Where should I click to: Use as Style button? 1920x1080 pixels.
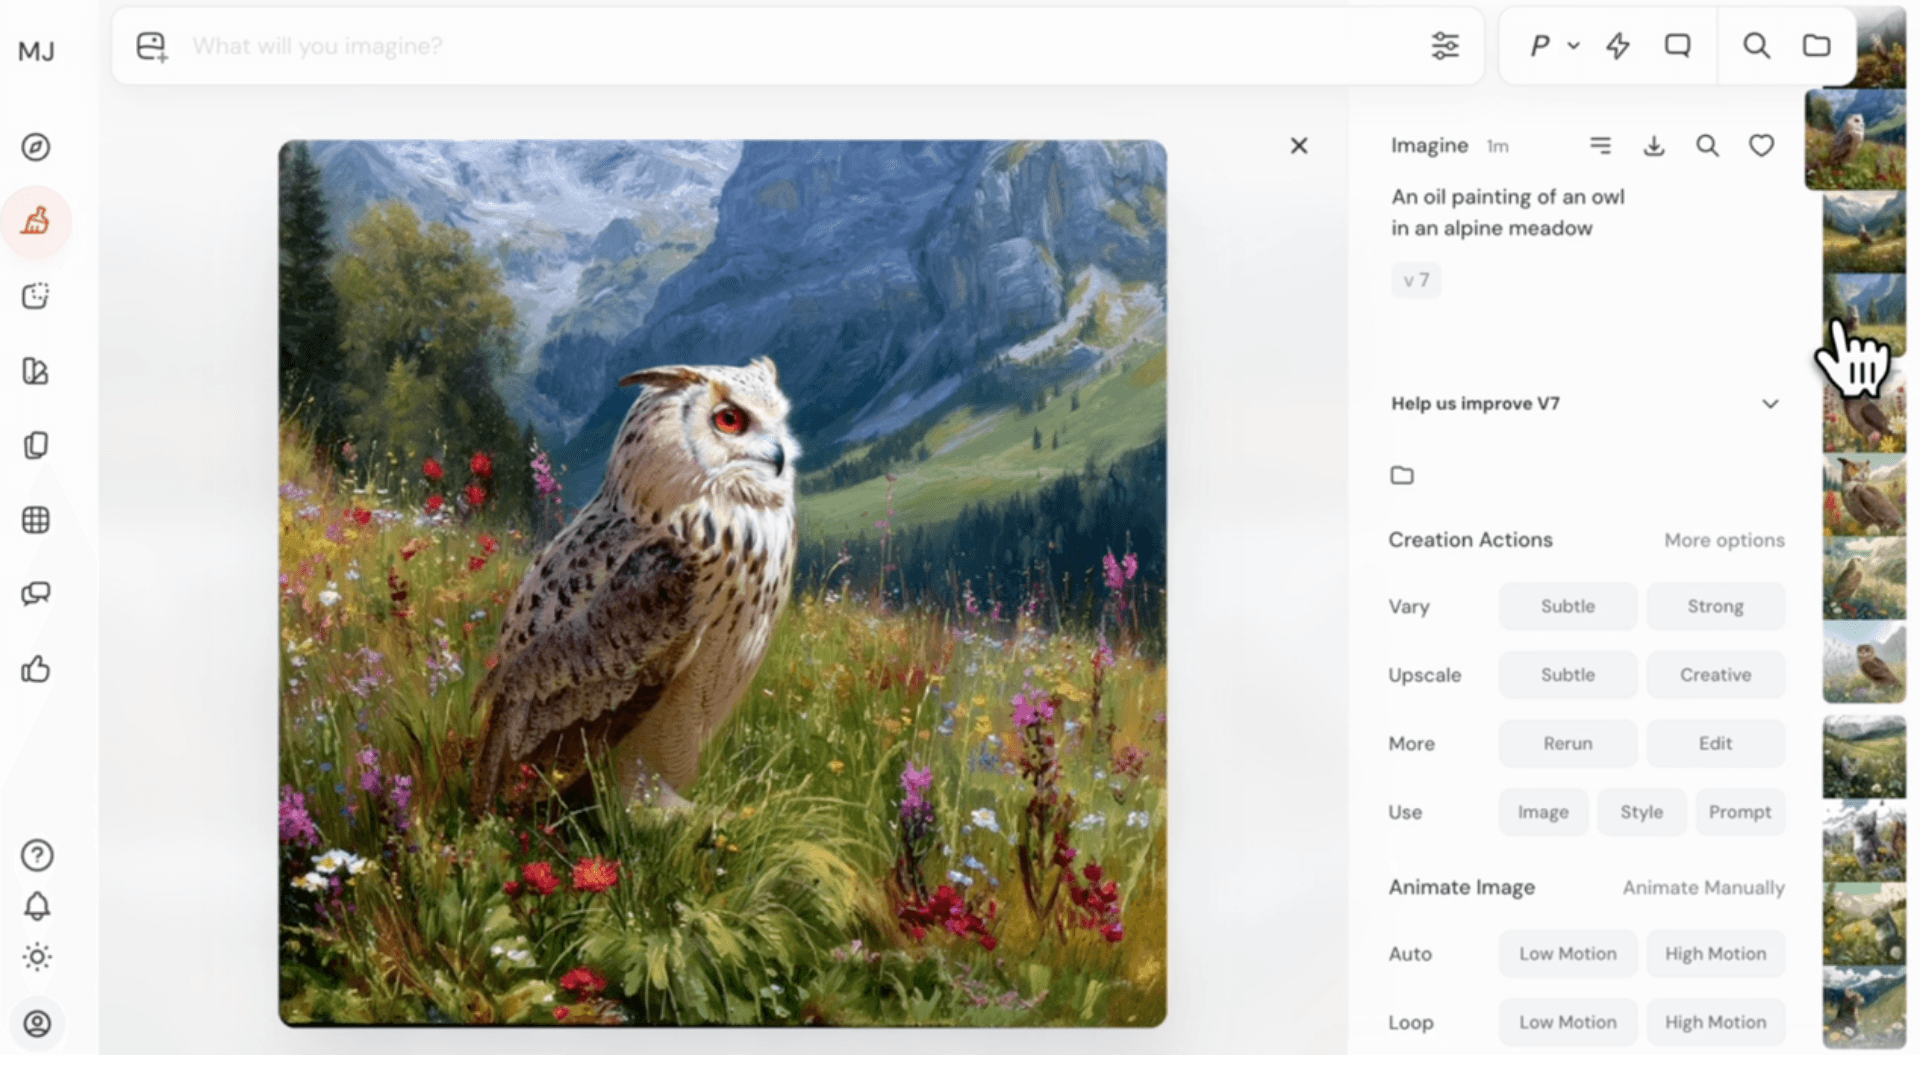point(1641,812)
